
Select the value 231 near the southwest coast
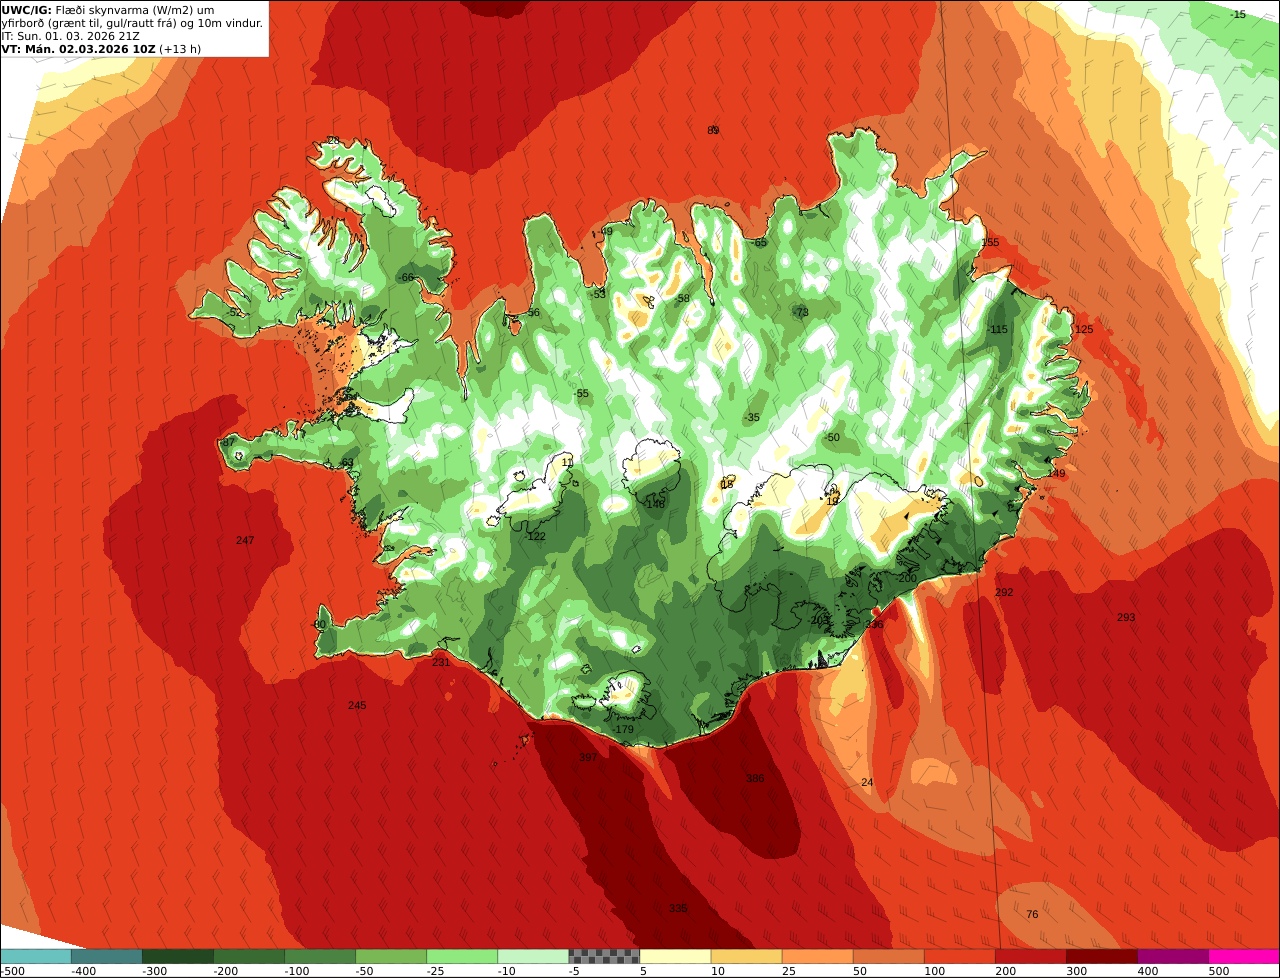441,662
